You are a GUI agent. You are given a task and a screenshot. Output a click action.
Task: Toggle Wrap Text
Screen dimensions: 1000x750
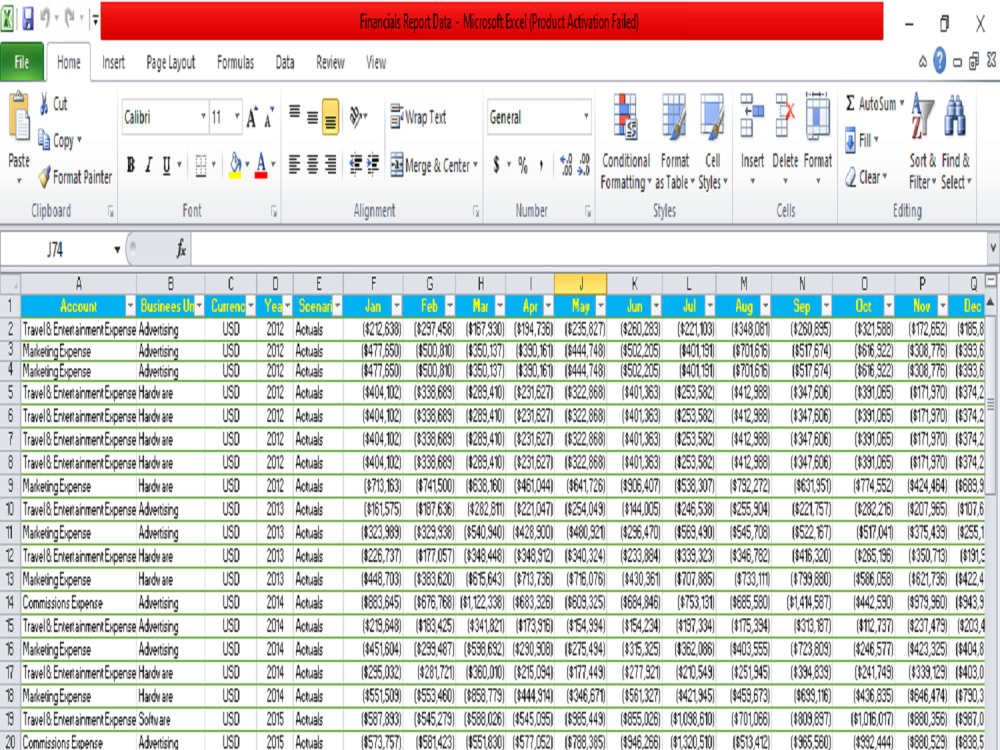(418, 117)
